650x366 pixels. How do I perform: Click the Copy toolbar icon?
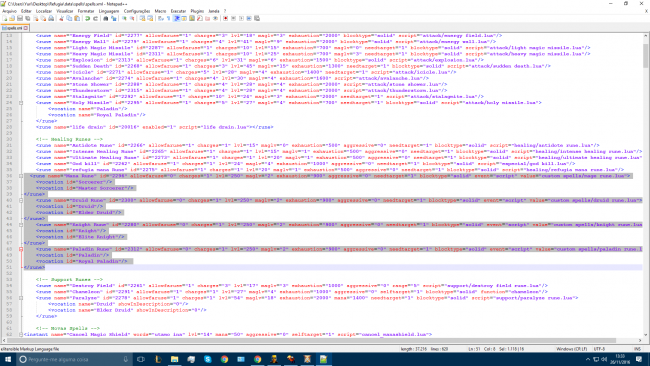click(x=69, y=18)
